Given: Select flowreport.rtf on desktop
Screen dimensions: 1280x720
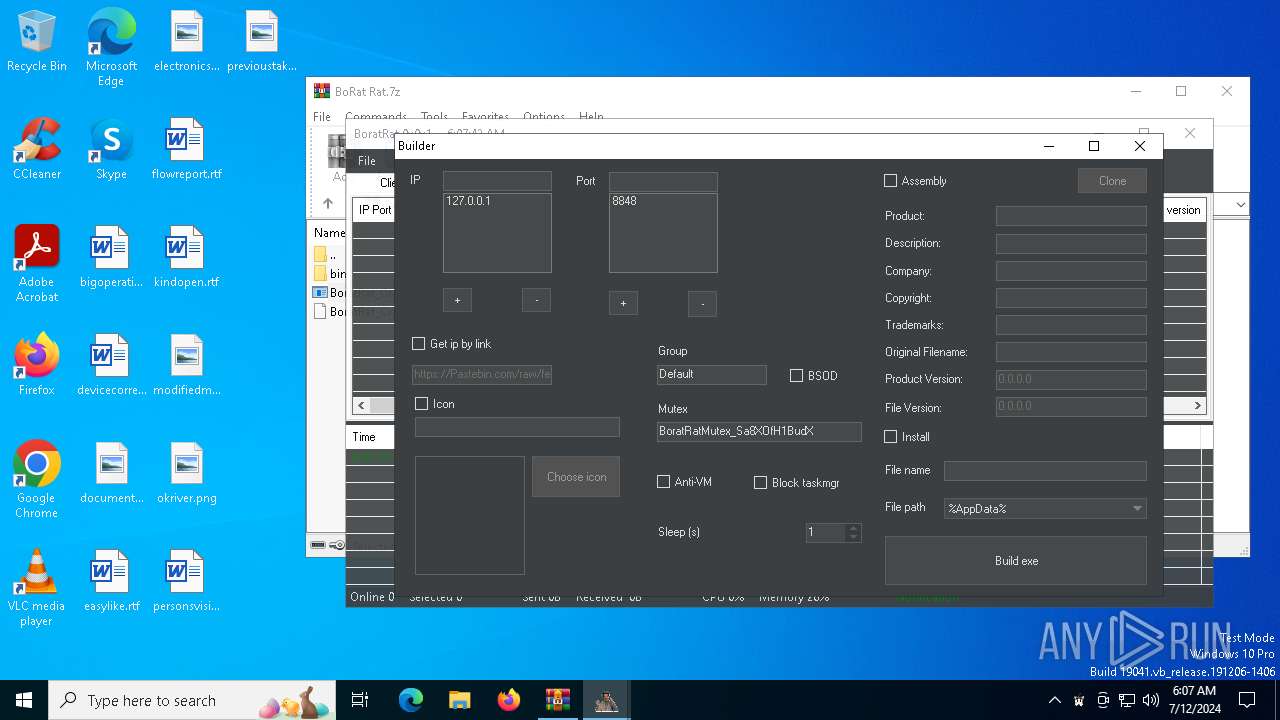Looking at the screenshot, I should pos(186,149).
